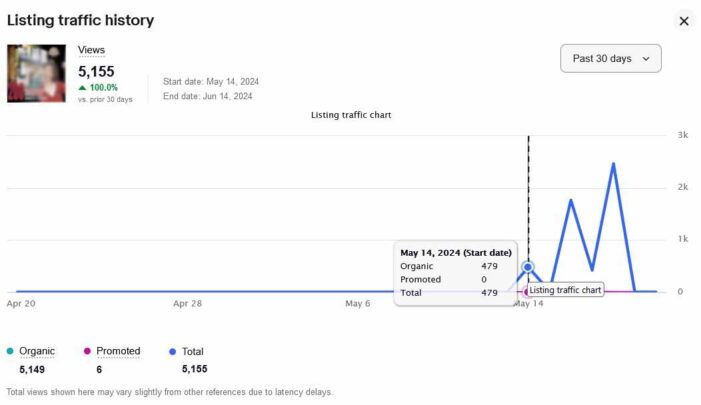Close the Listing traffic history dialog
Viewport: 701px width, 405px height.
pos(684,21)
